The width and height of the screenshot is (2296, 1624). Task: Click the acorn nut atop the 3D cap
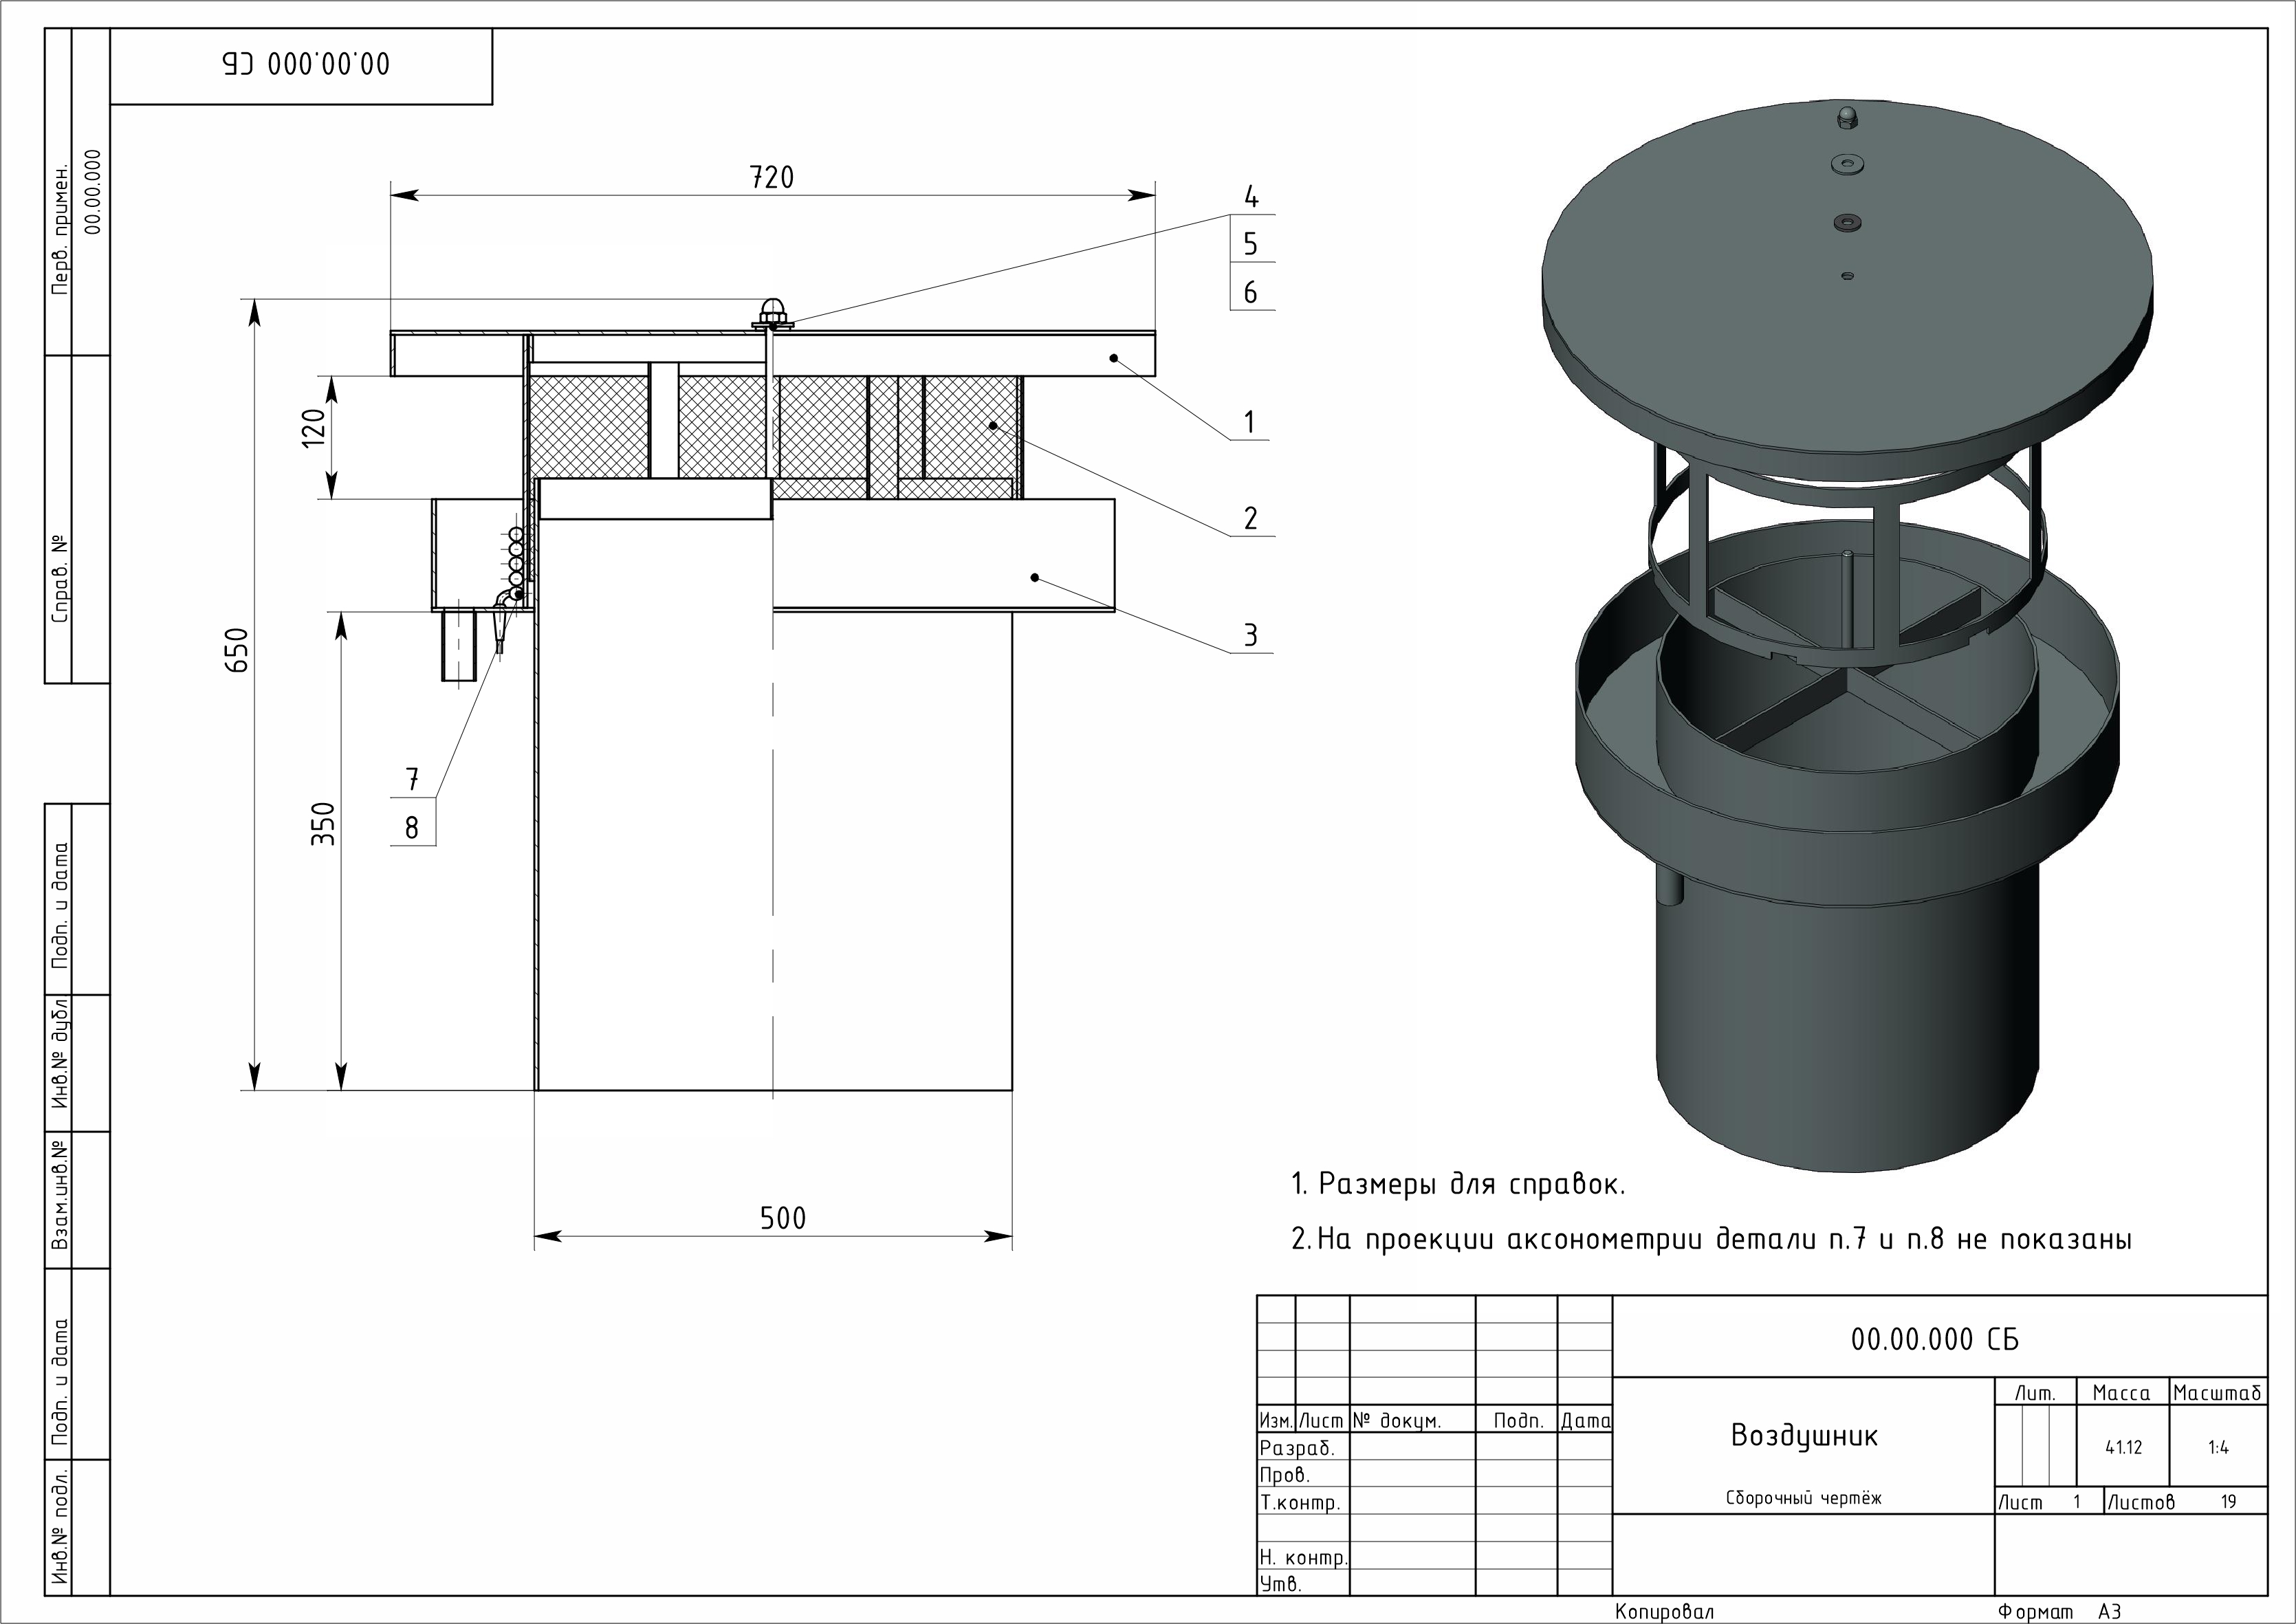[x=1846, y=118]
